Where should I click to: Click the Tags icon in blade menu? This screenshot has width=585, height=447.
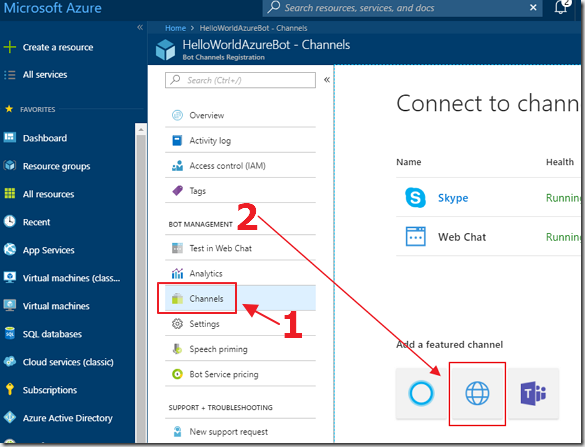tap(177, 191)
